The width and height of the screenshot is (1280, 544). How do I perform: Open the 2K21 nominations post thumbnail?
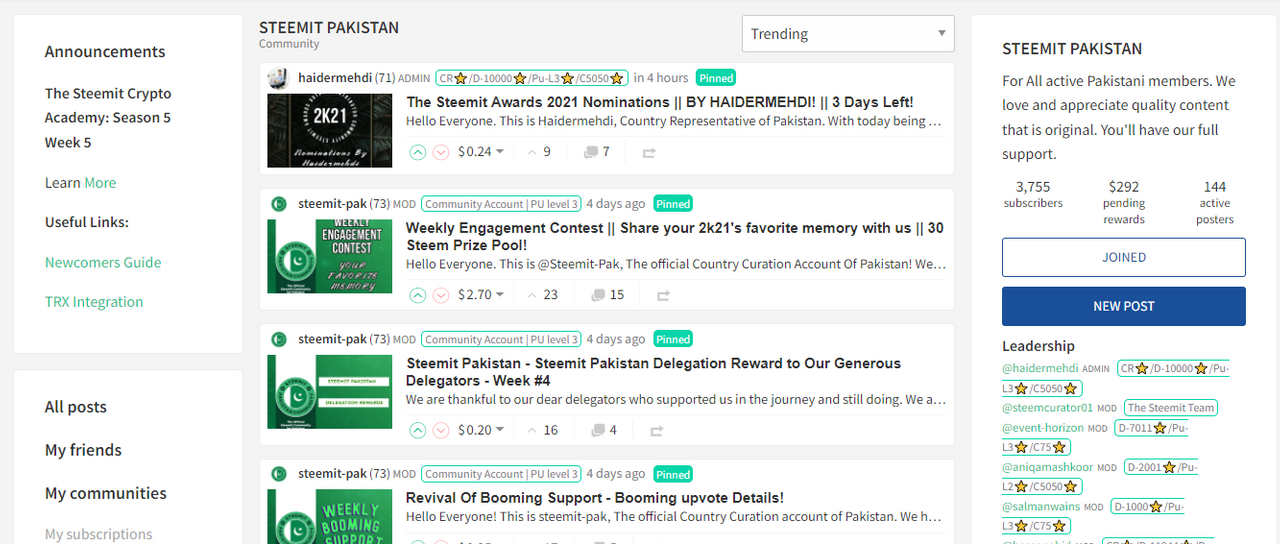point(330,130)
